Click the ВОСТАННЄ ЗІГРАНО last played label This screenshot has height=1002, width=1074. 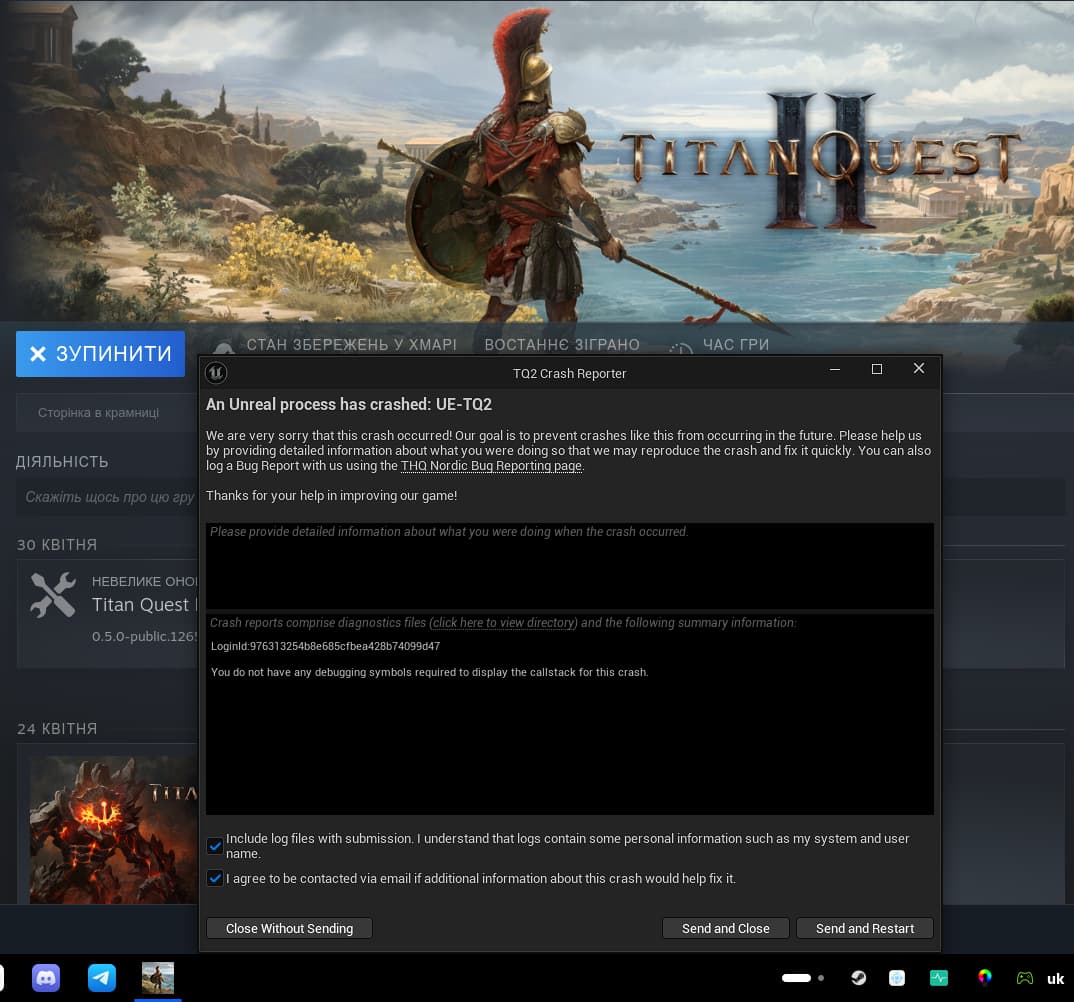click(x=562, y=345)
